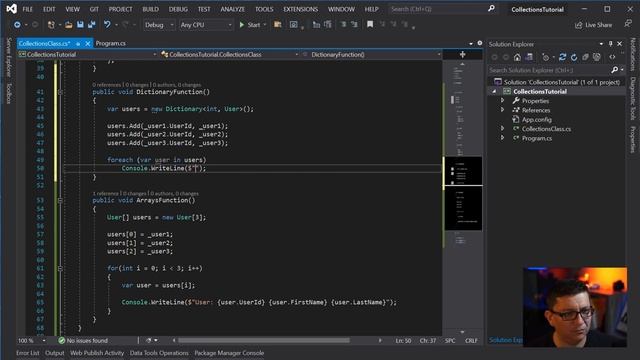Click the Toggle Bookmark toolbar icon
This screenshot has height=360, width=640.
point(370,25)
